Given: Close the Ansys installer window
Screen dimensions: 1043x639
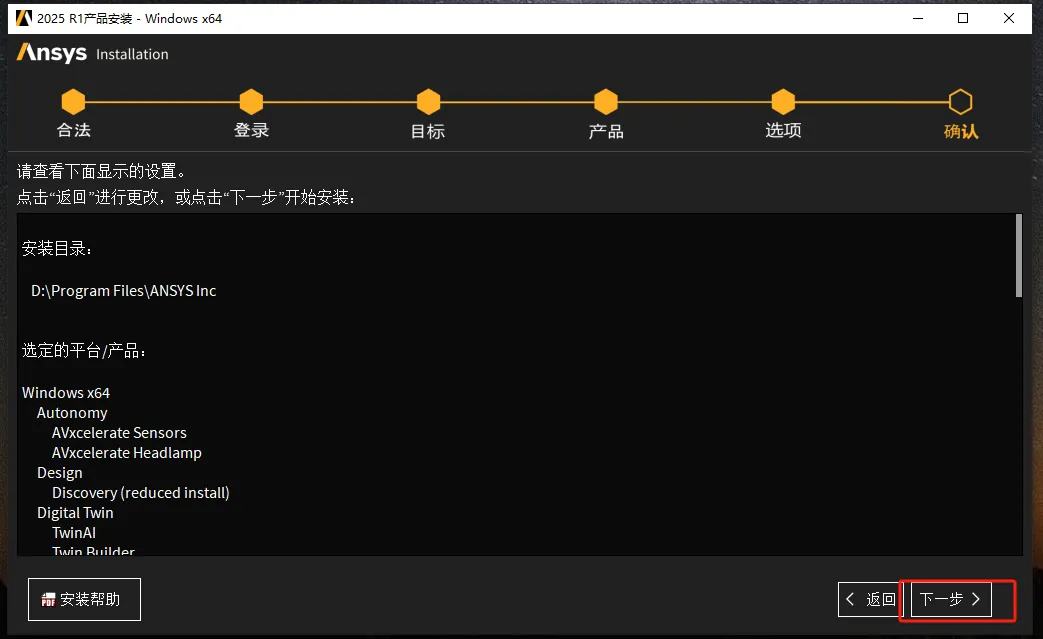Looking at the screenshot, I should (x=1008, y=18).
